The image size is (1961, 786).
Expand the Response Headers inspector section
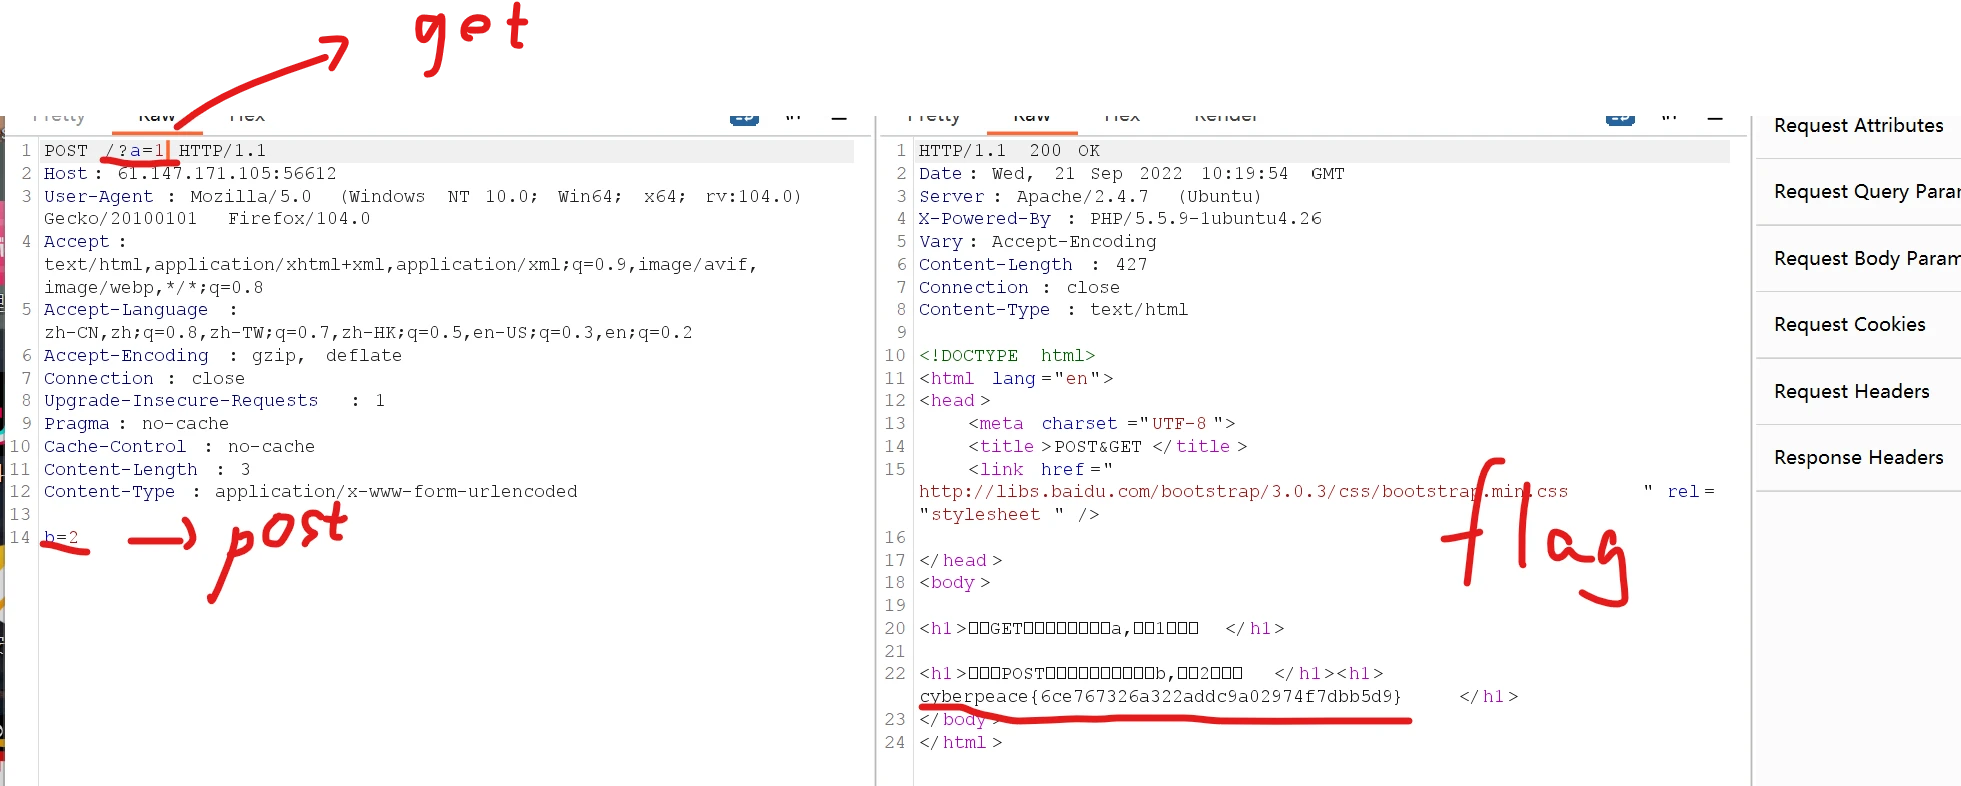1858,458
